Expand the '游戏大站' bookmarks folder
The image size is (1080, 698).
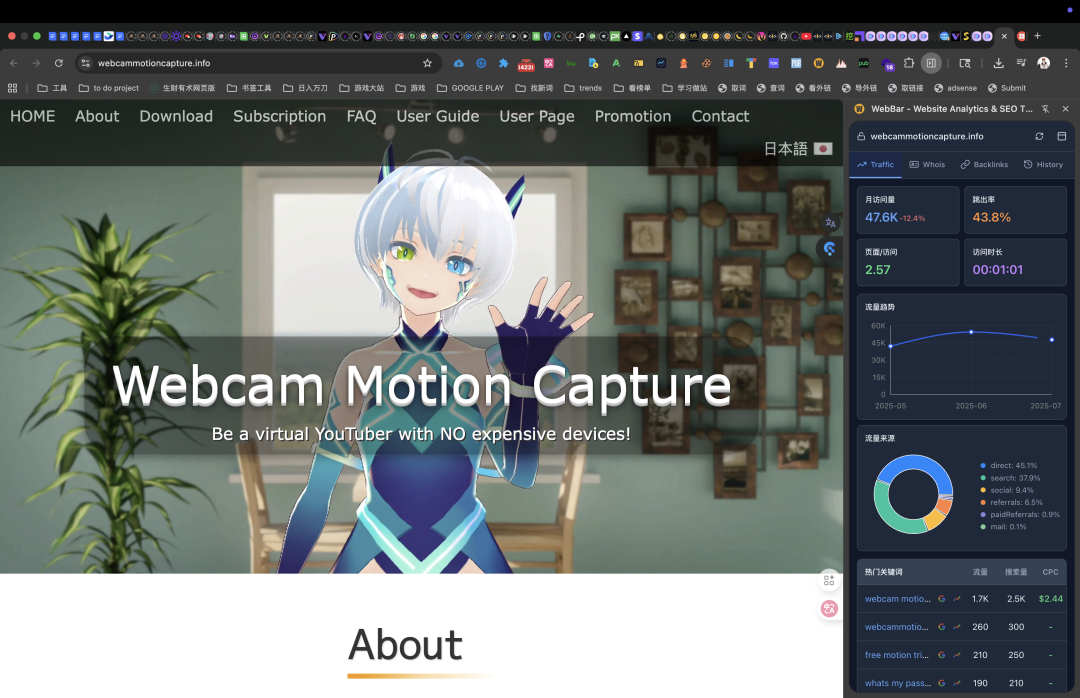point(362,88)
